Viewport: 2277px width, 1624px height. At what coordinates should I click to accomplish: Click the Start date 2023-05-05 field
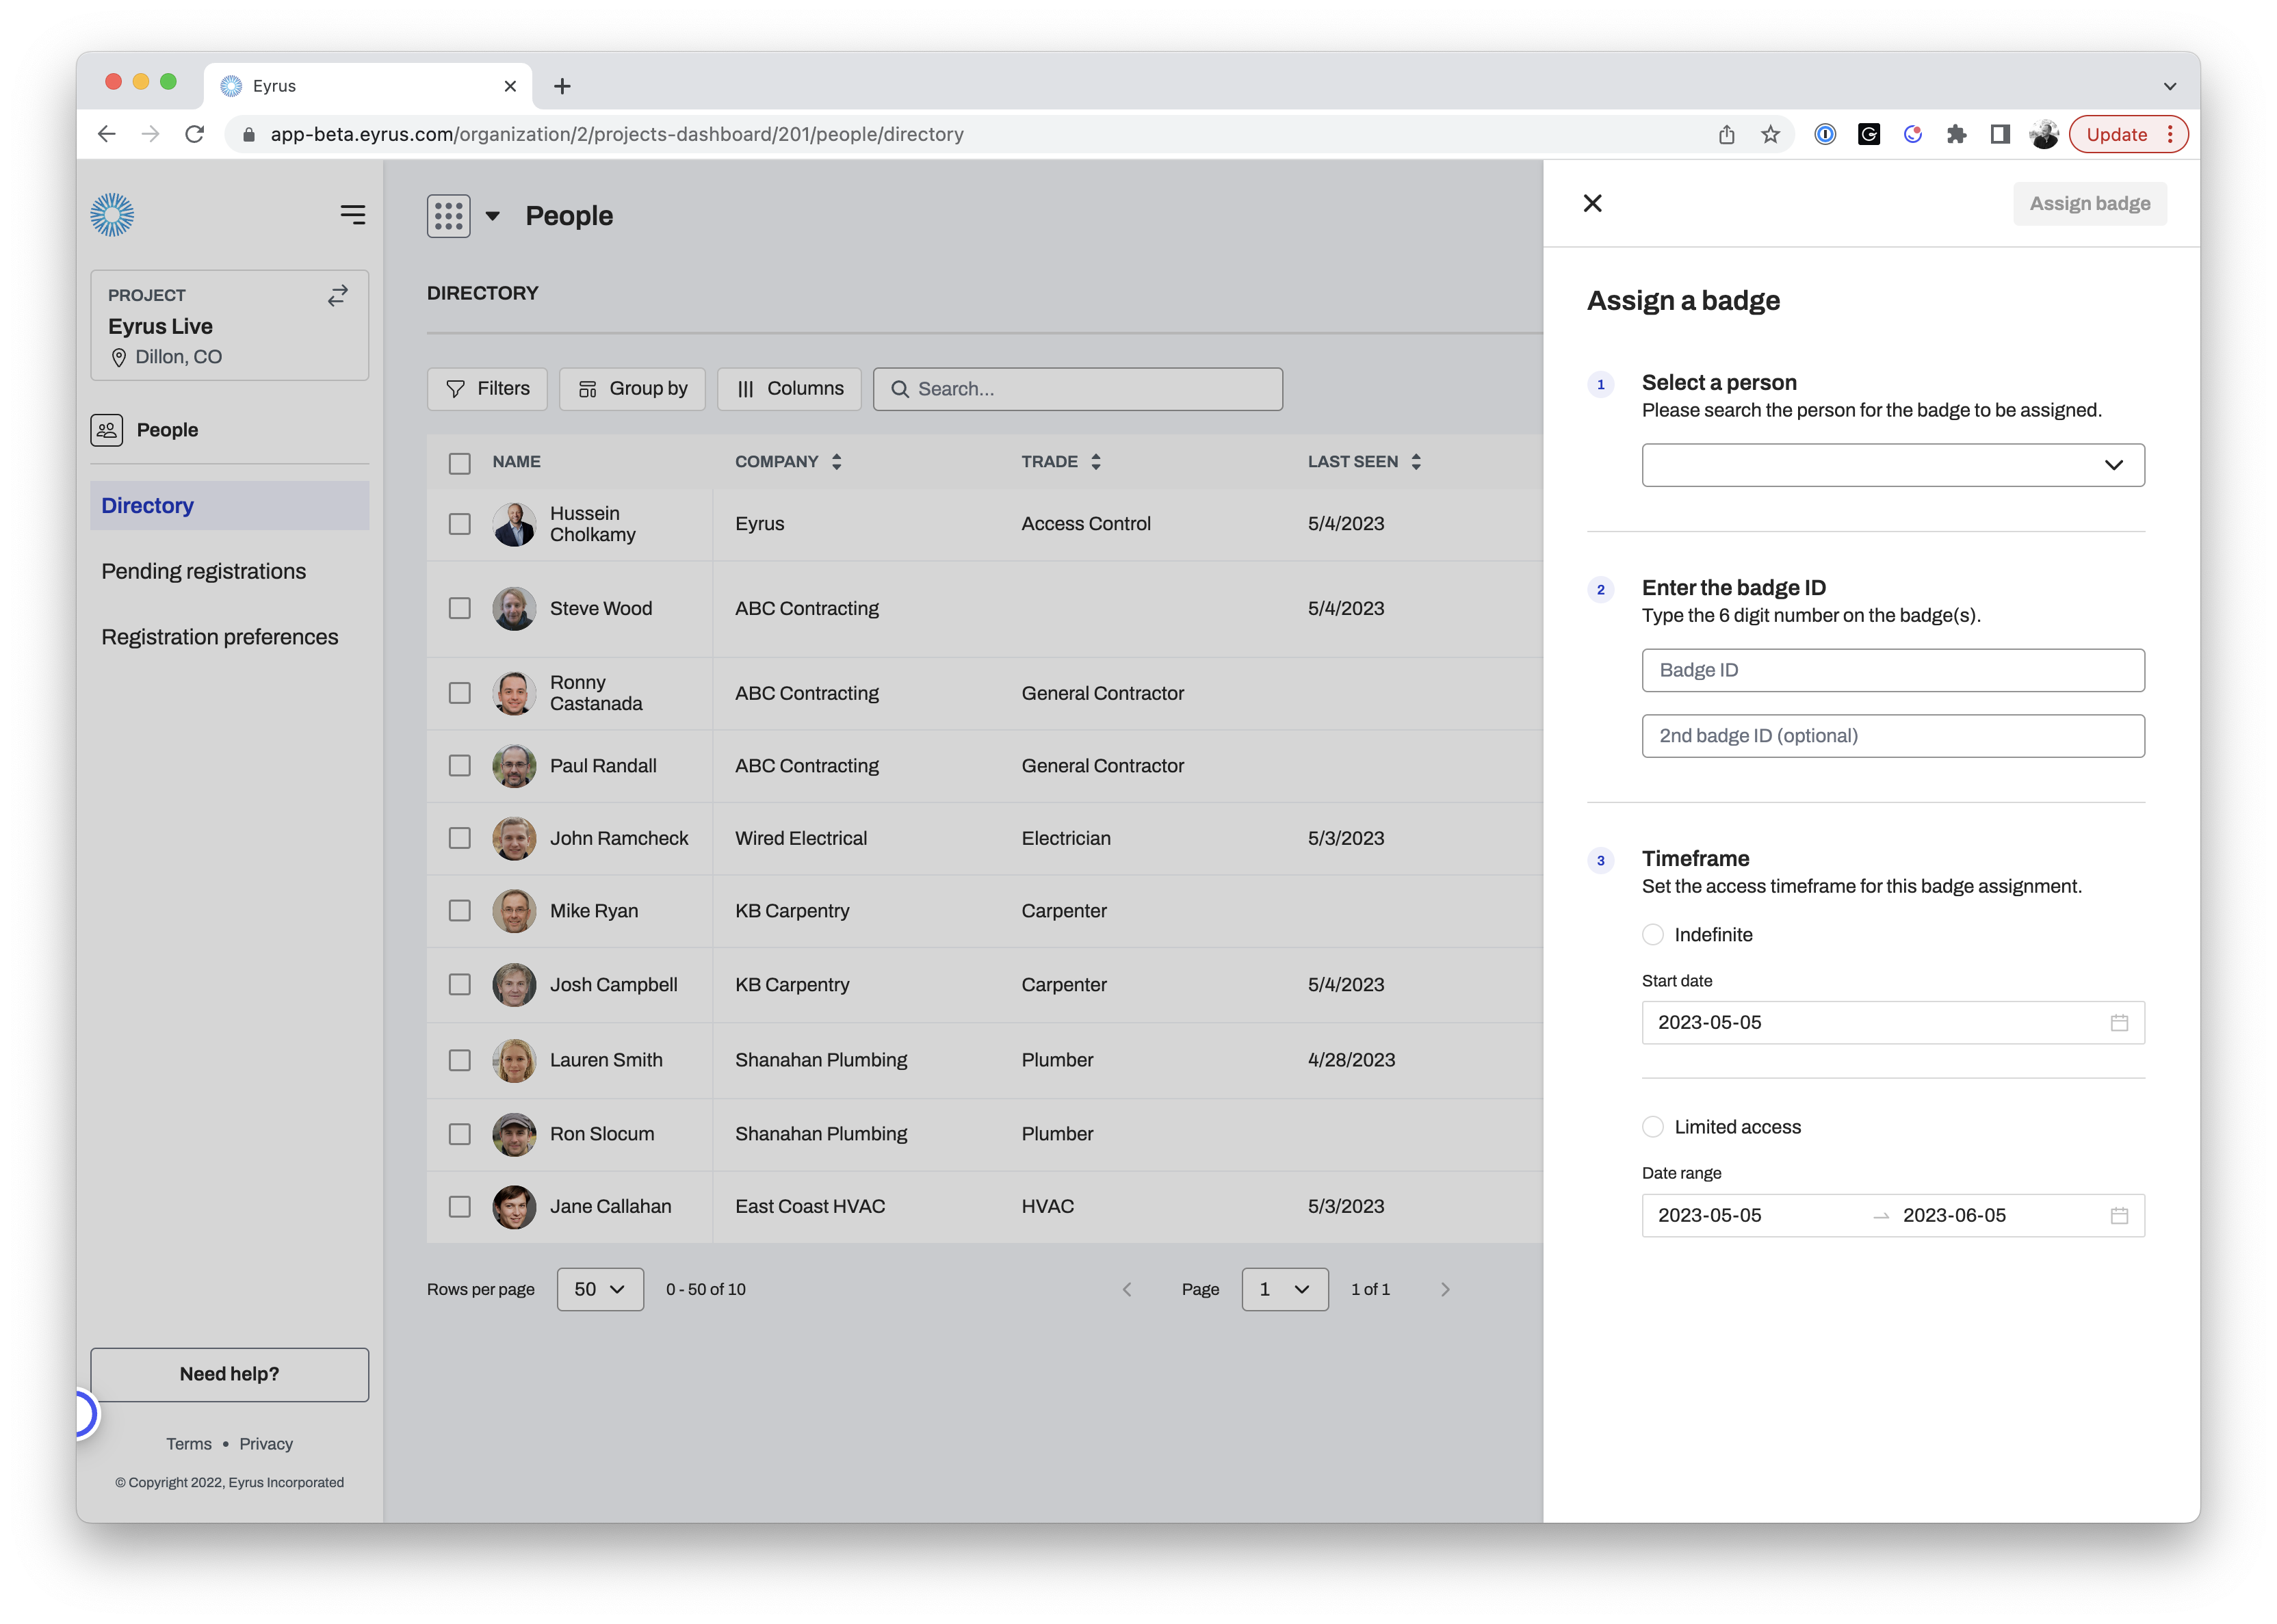(x=1893, y=1023)
